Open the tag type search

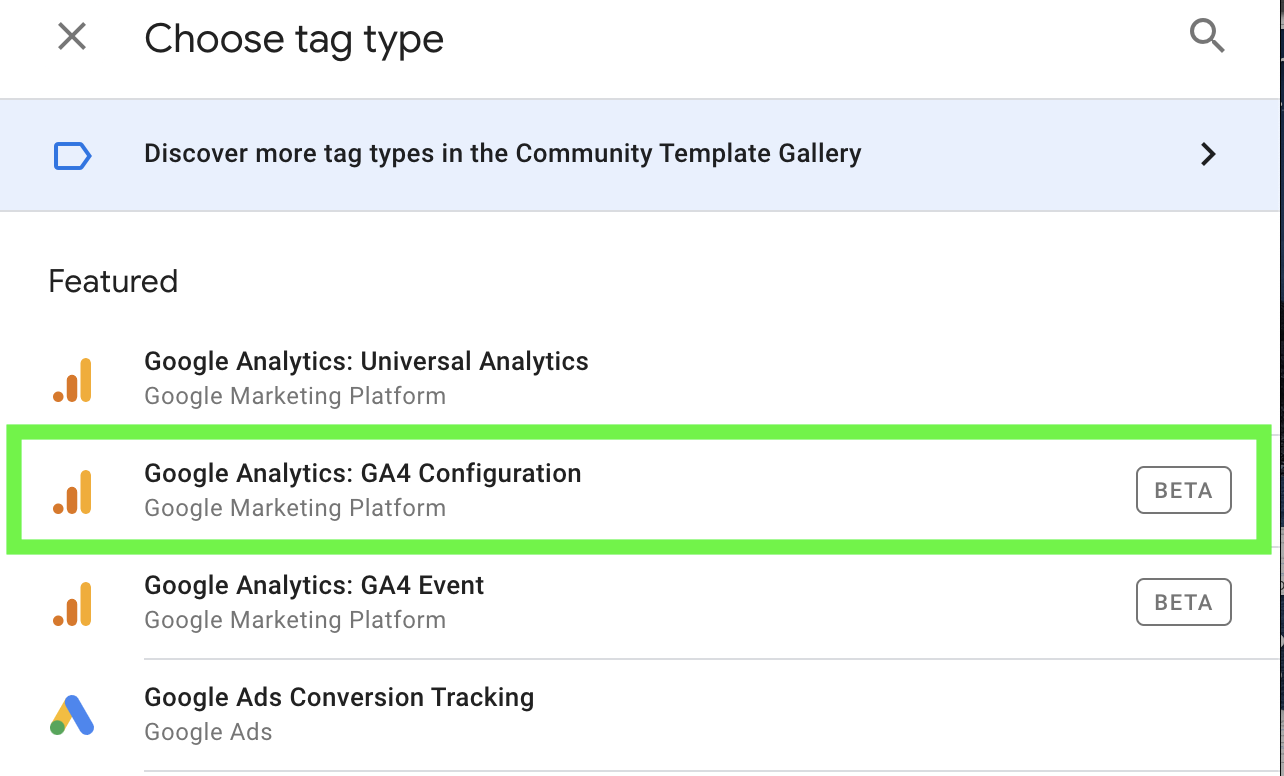(x=1207, y=38)
